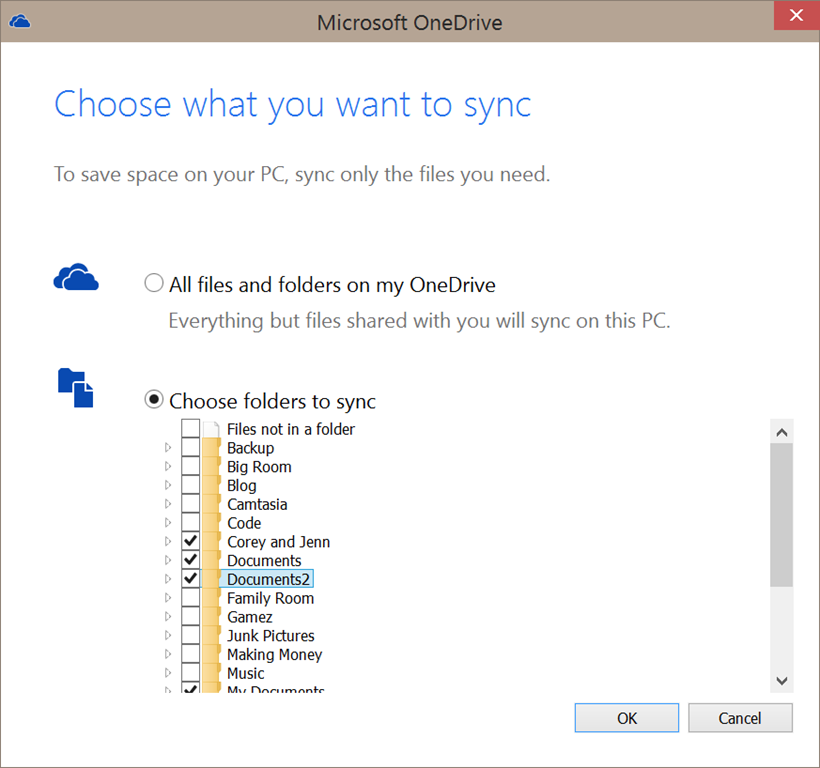Select the "Files not in a folder" label
The height and width of the screenshot is (768, 820).
click(x=291, y=429)
